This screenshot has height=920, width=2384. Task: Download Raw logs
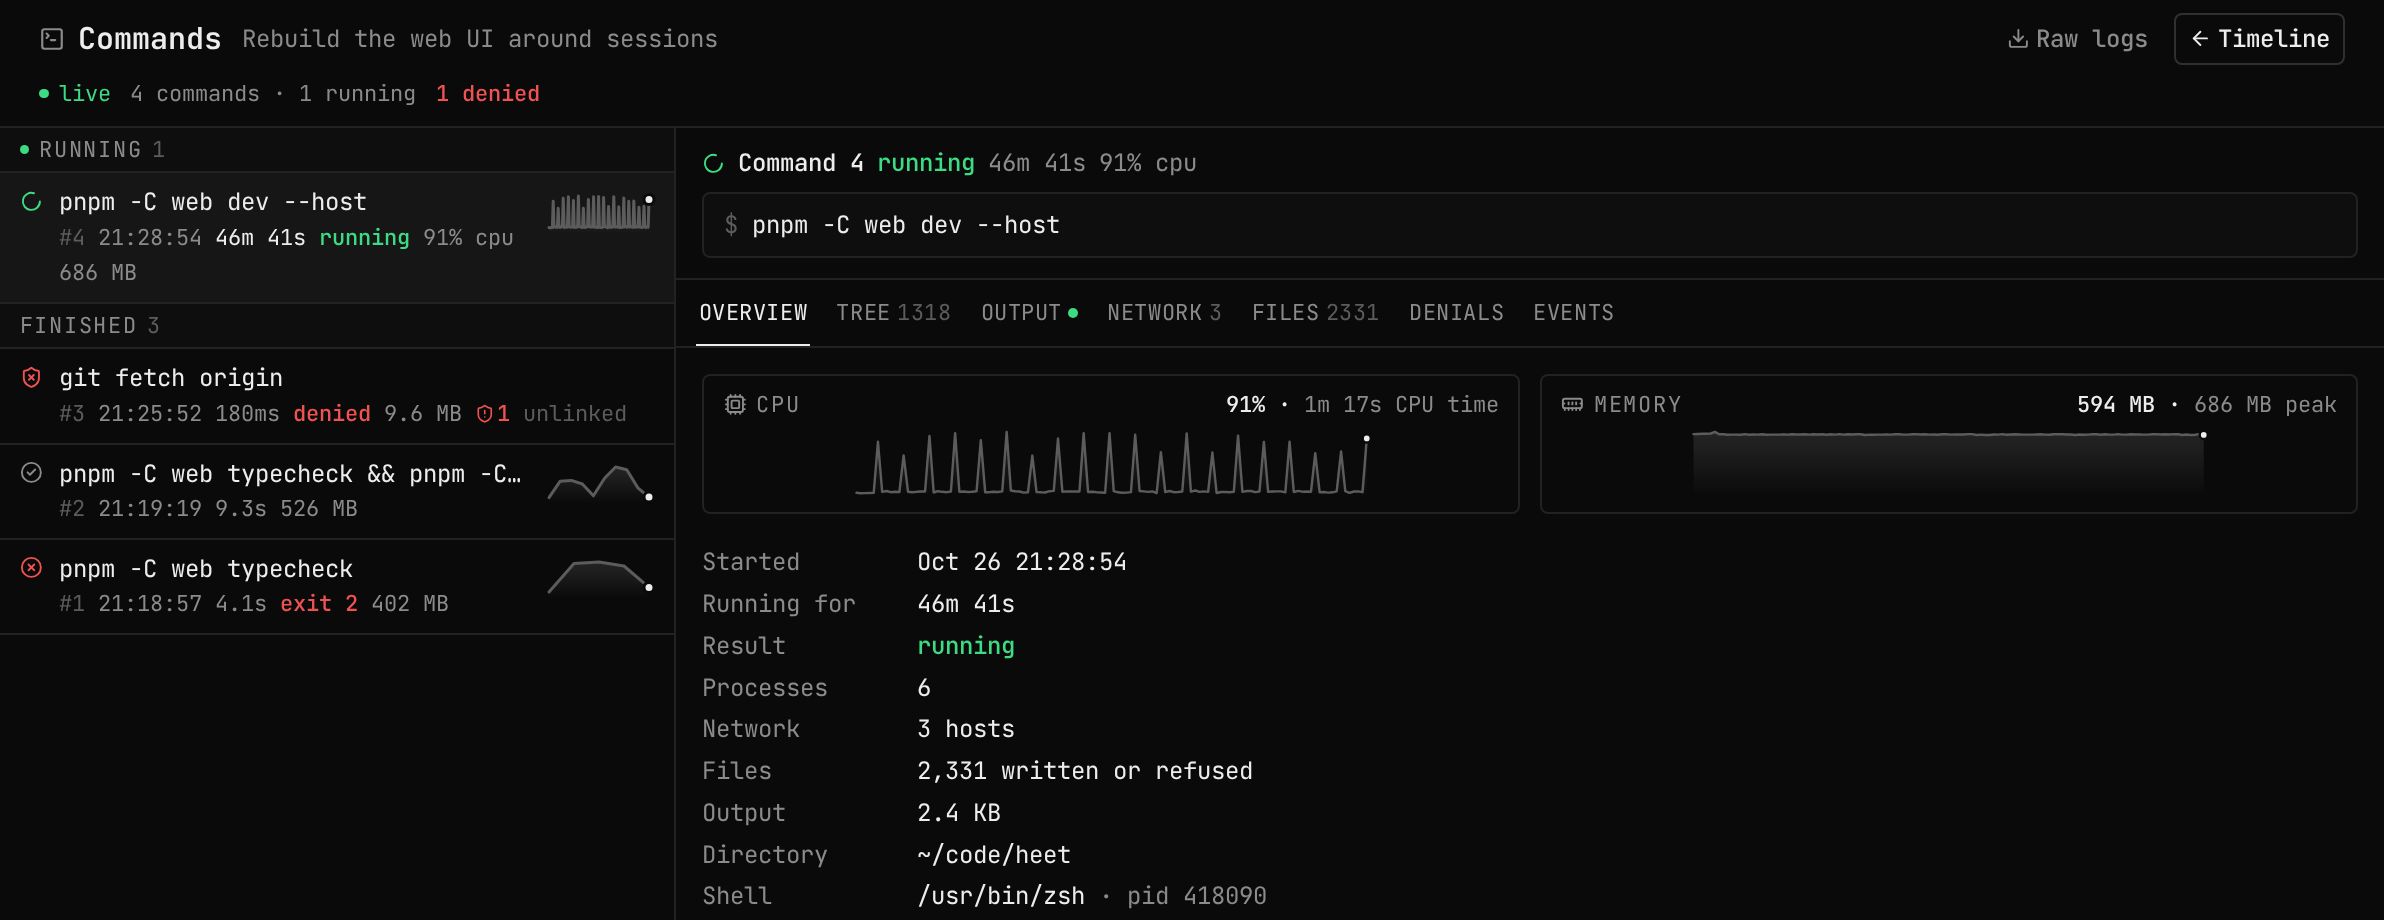coord(2078,39)
